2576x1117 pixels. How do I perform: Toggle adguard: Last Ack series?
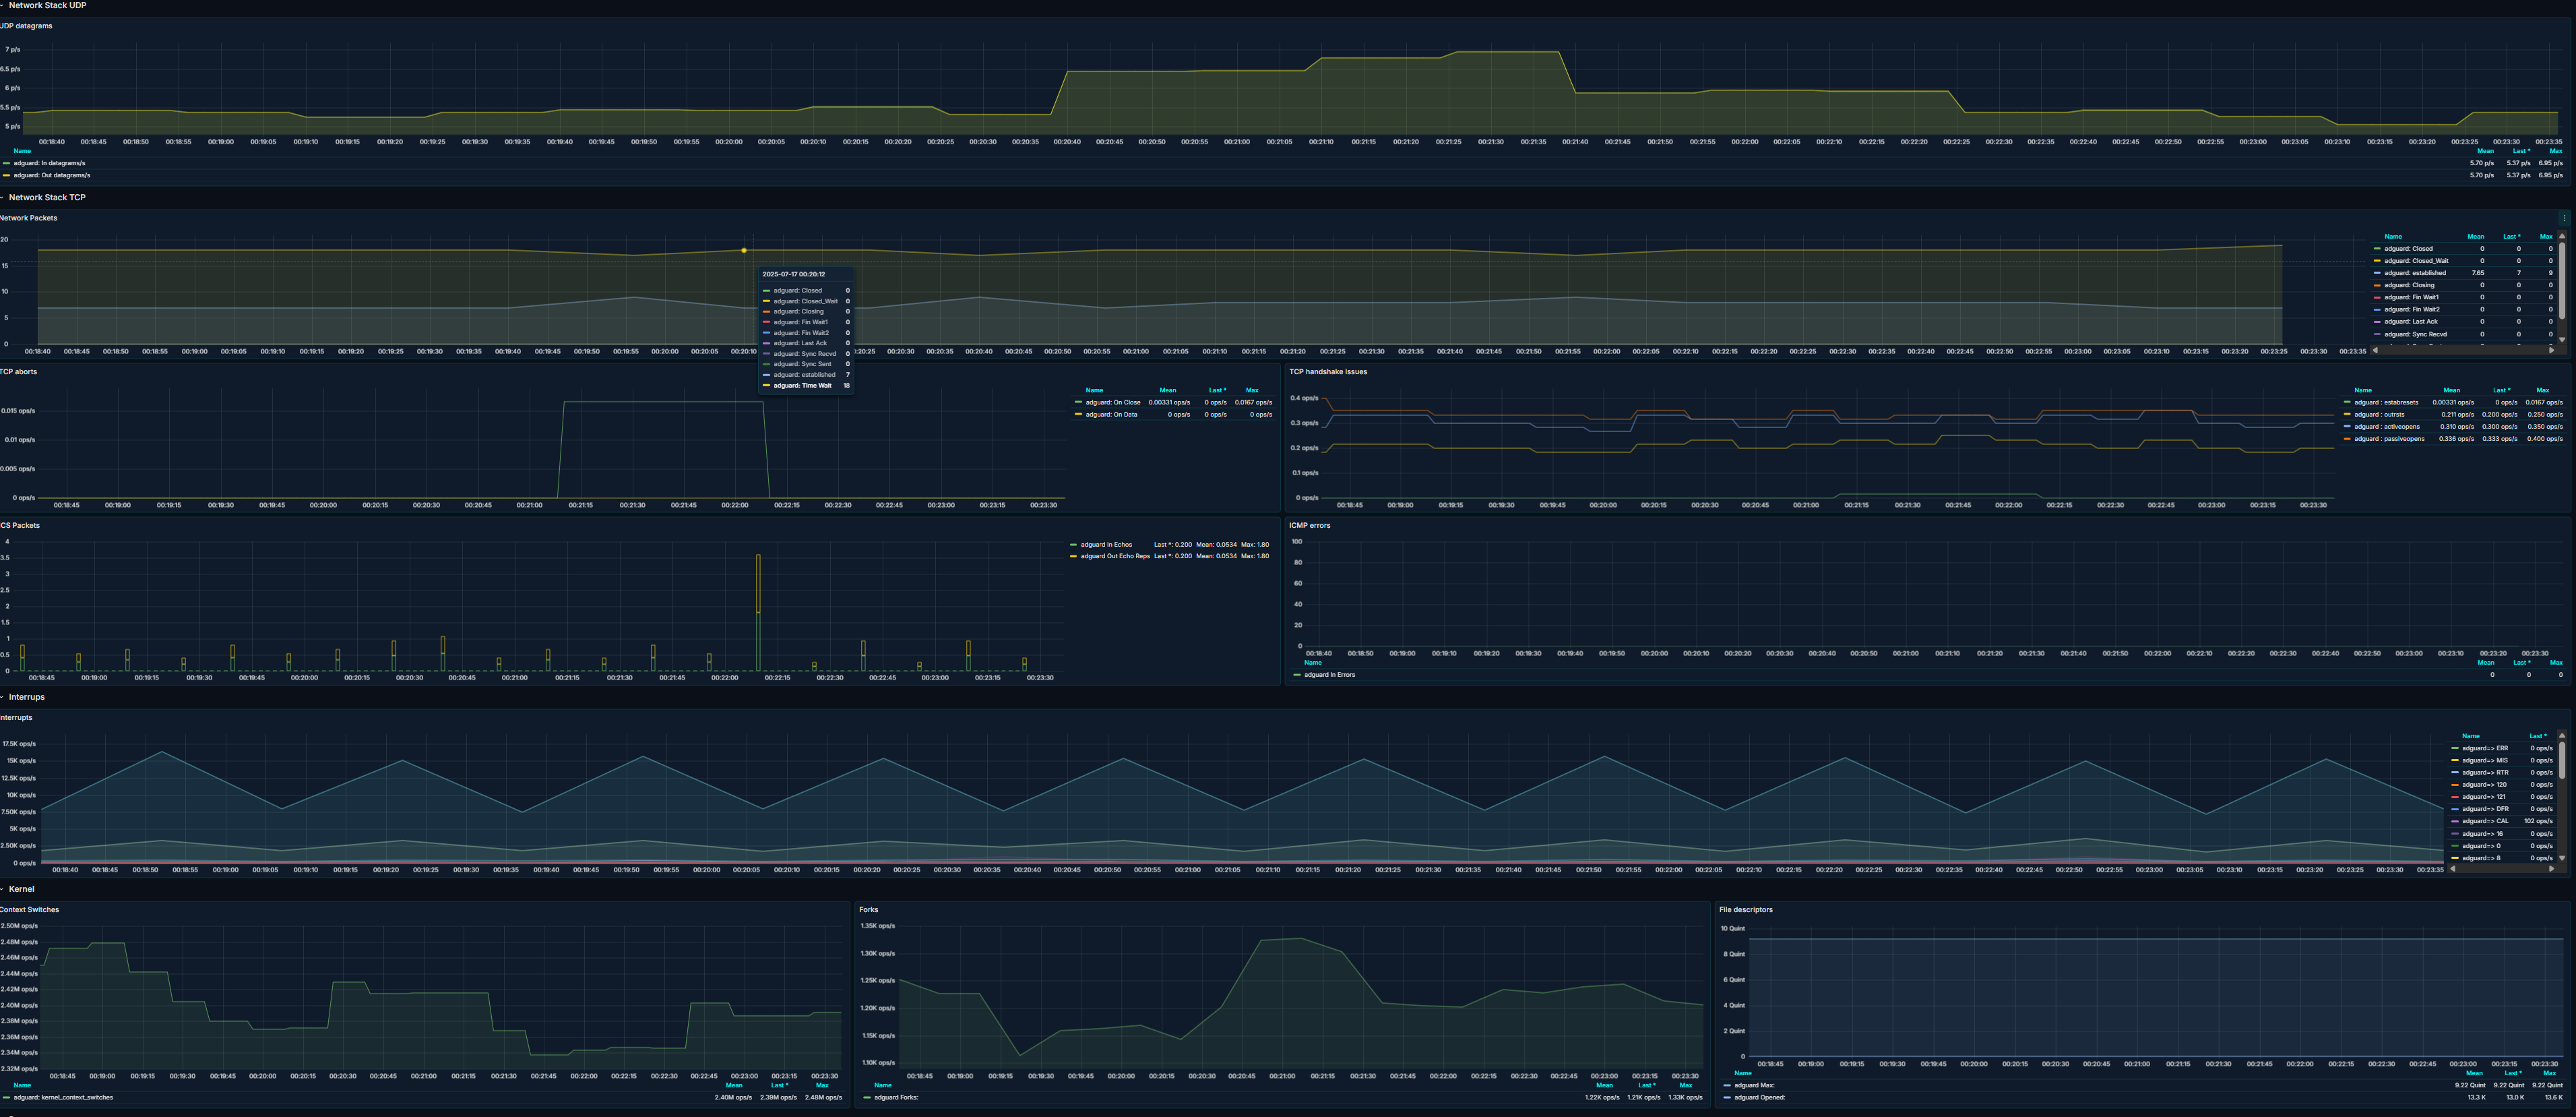pos(2411,322)
